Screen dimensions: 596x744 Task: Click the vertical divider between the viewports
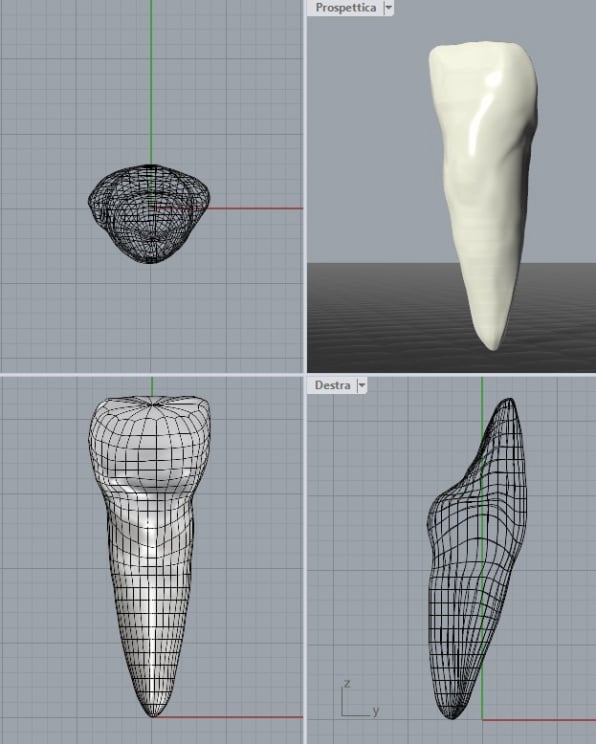(x=305, y=370)
